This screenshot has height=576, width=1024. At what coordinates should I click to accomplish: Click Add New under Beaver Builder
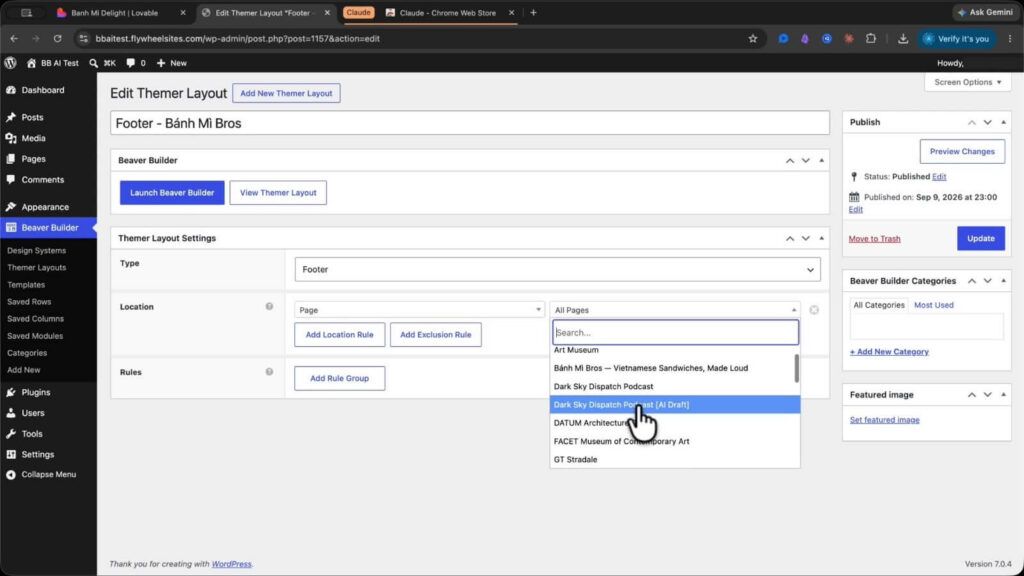tap(24, 370)
